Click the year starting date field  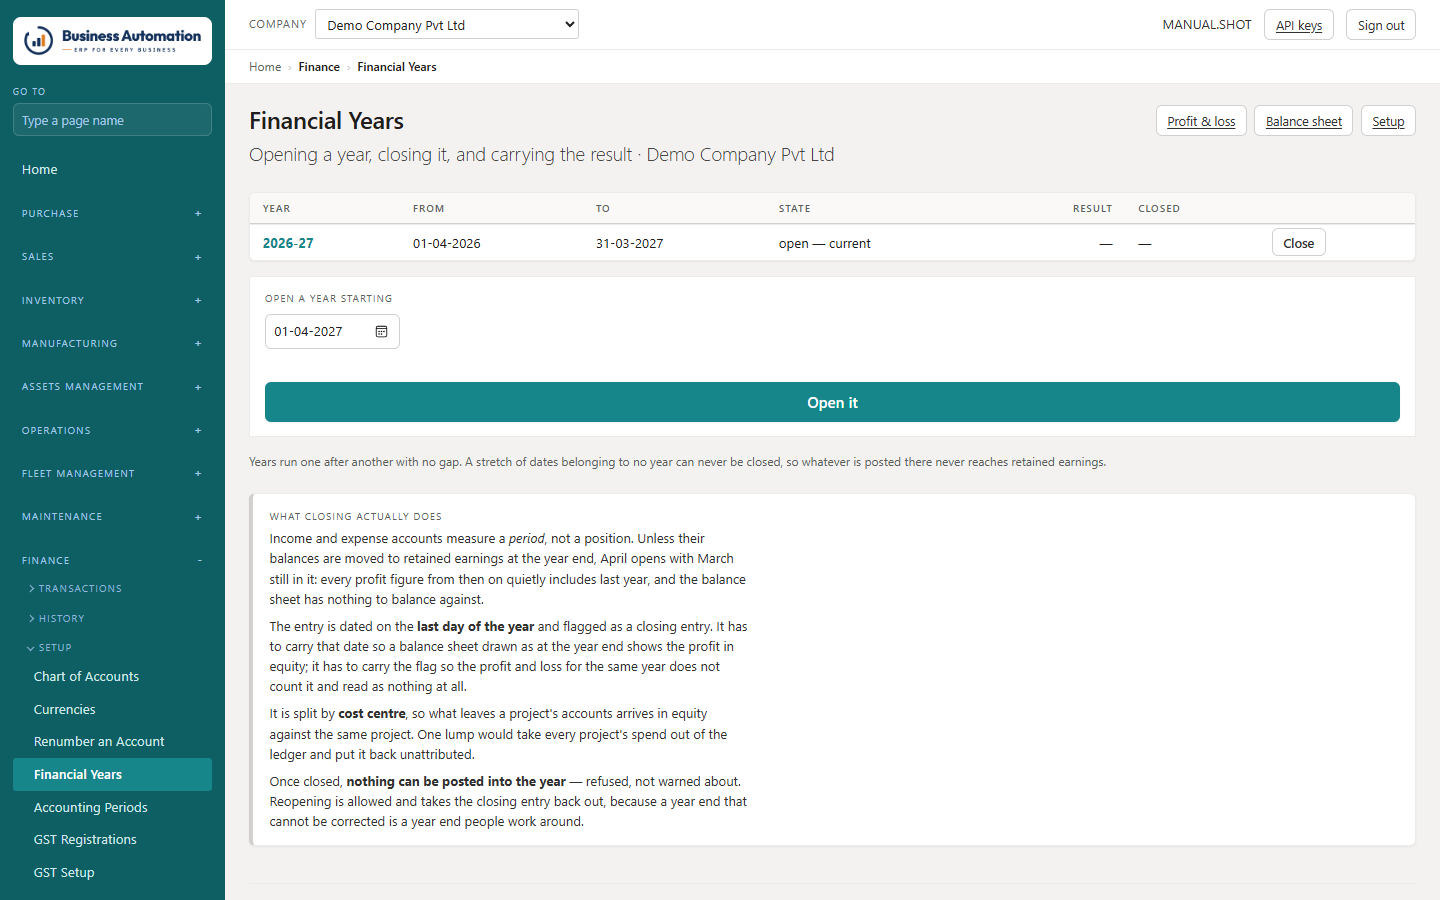coord(332,332)
